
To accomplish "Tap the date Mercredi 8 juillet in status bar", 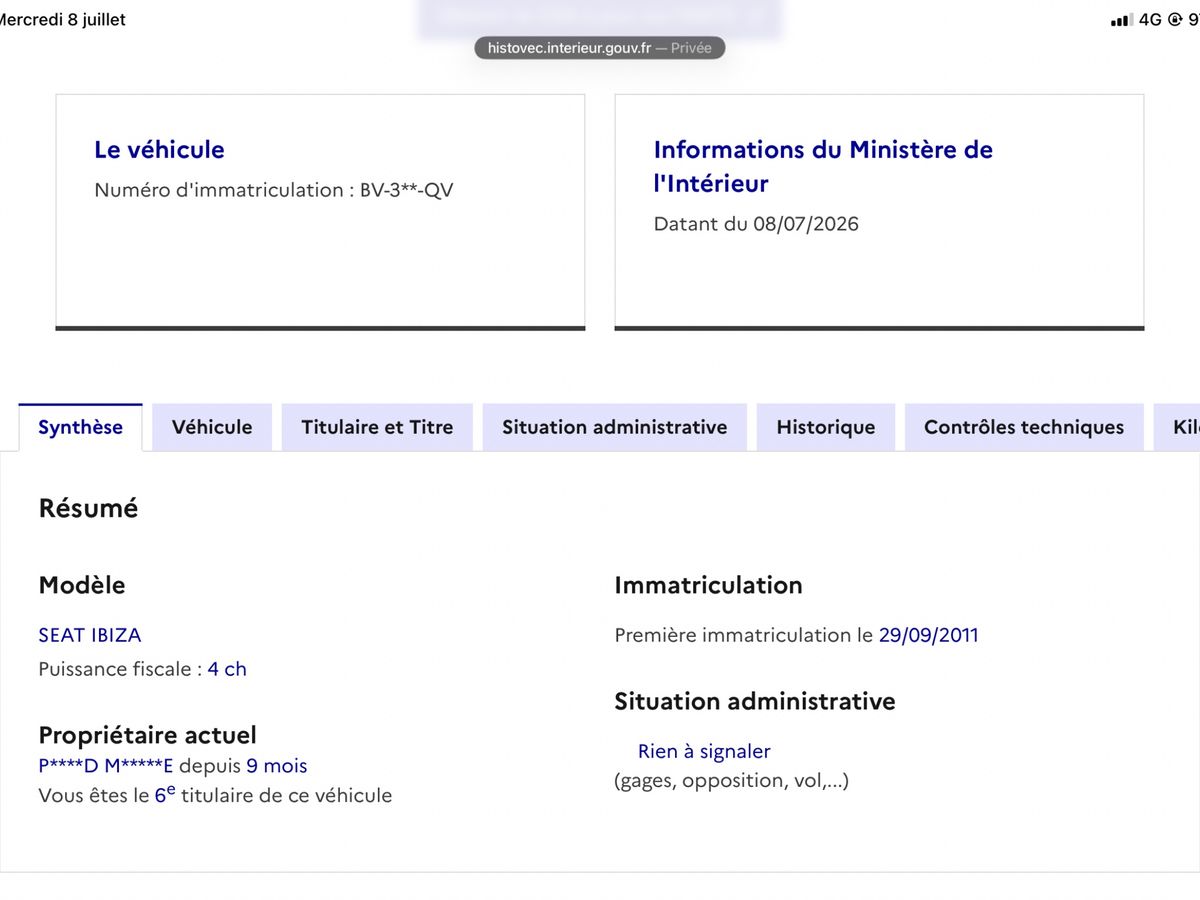I will [x=63, y=19].
